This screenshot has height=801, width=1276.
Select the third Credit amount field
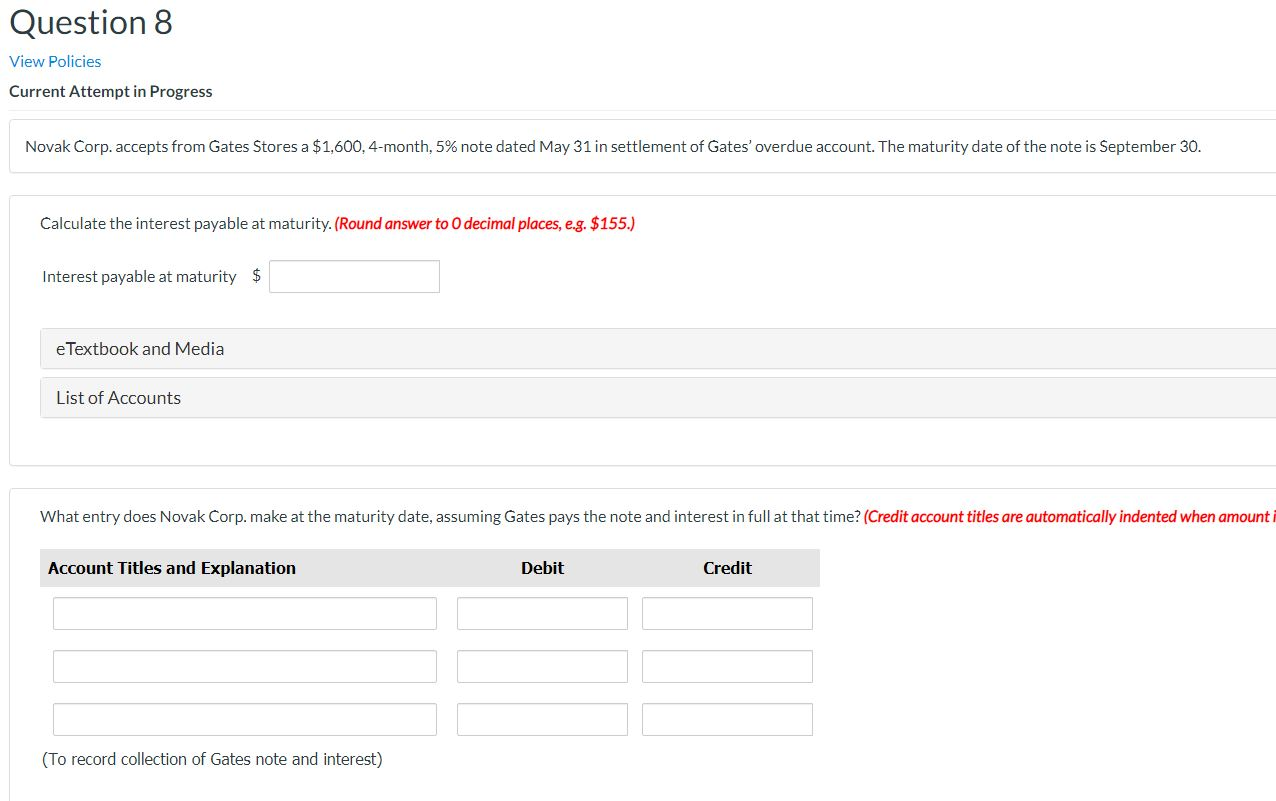727,719
